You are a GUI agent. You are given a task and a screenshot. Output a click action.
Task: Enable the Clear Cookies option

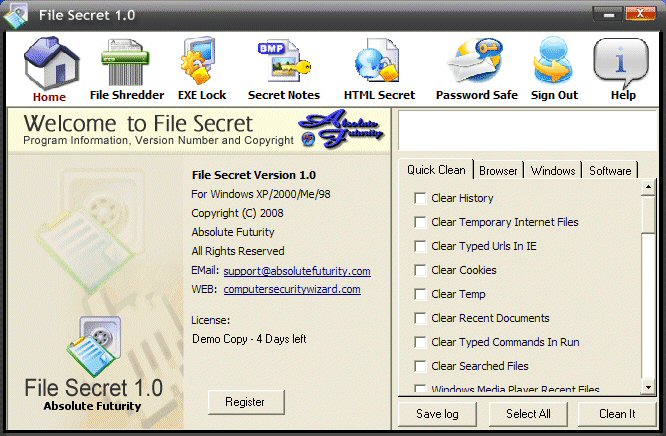pos(420,270)
